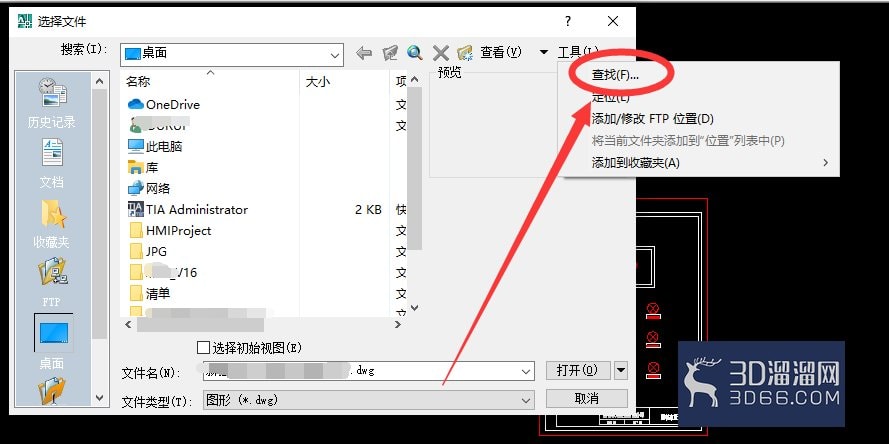The height and width of the screenshot is (444, 889).
Task: Open the 查看 view dropdown
Action: 544,53
